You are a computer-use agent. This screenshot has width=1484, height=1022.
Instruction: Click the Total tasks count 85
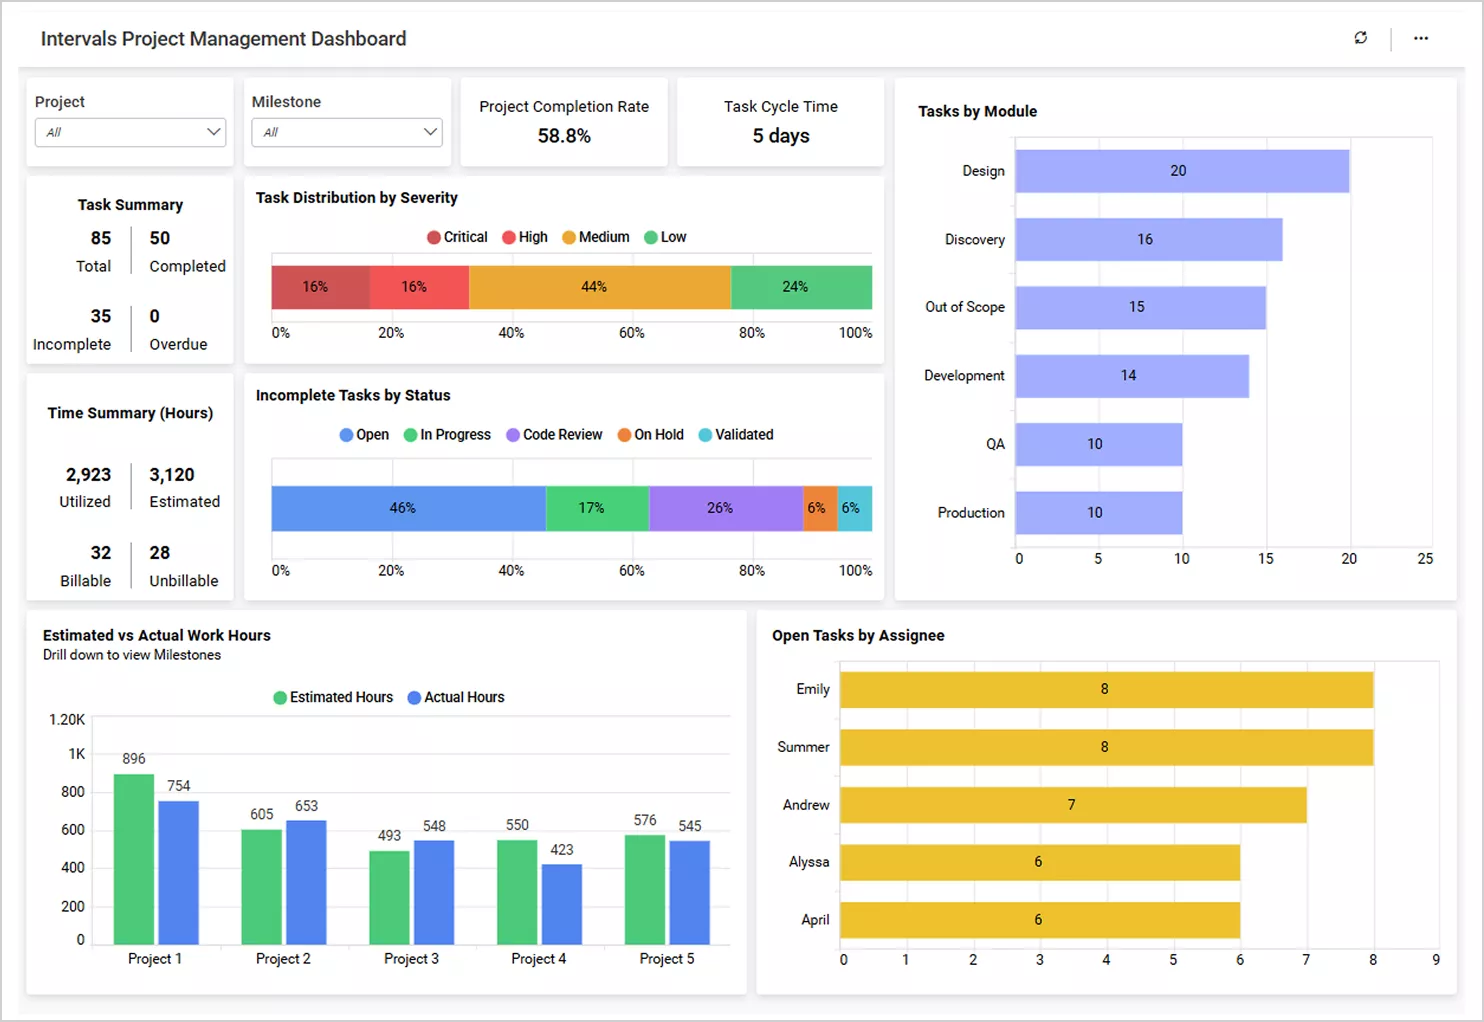point(101,238)
